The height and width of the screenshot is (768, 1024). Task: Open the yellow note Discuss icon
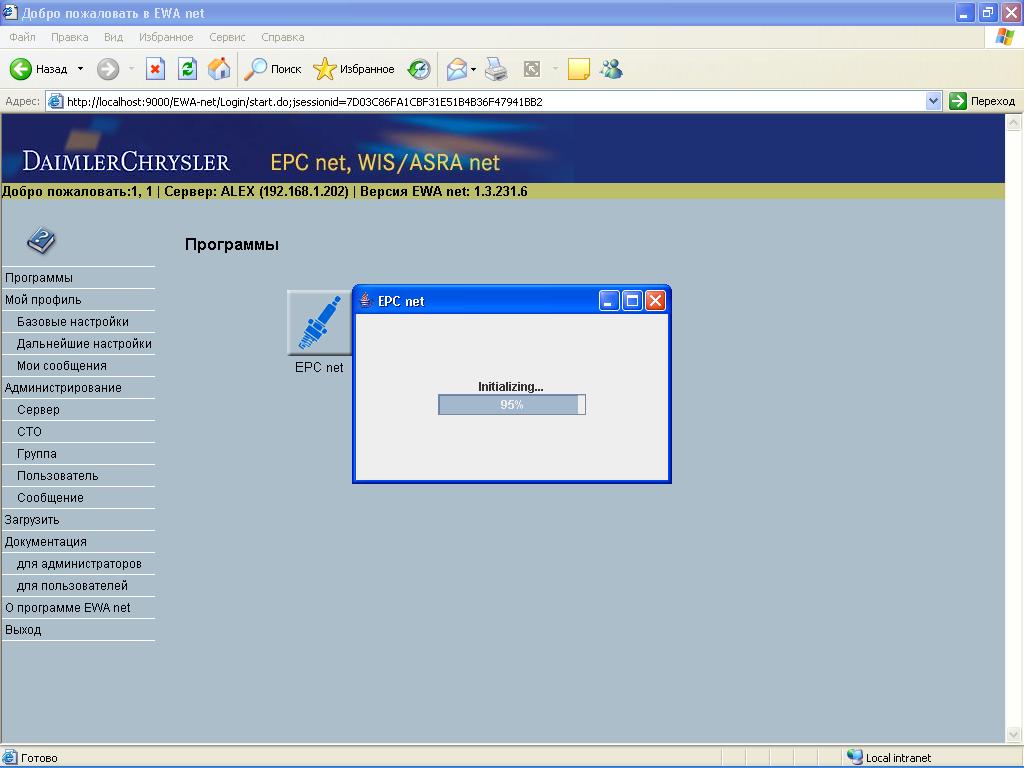coord(579,69)
